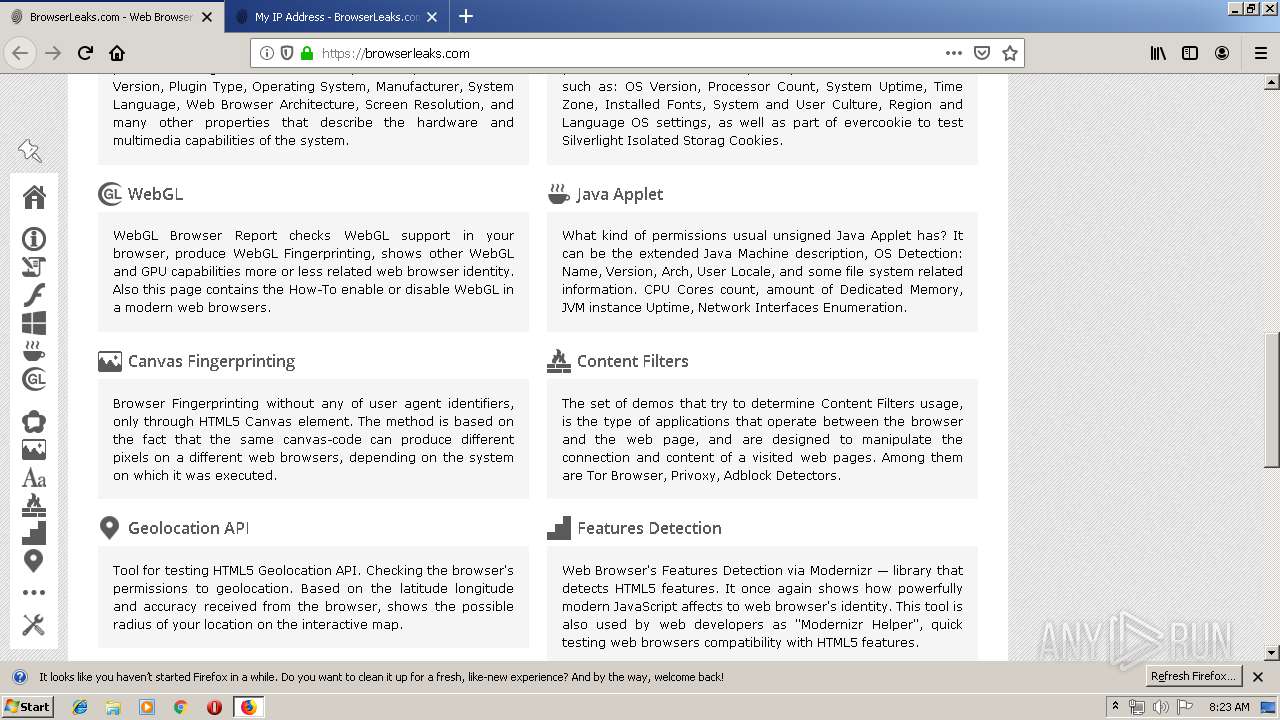Click the Java Applet coffee cup heading icon

point(559,194)
